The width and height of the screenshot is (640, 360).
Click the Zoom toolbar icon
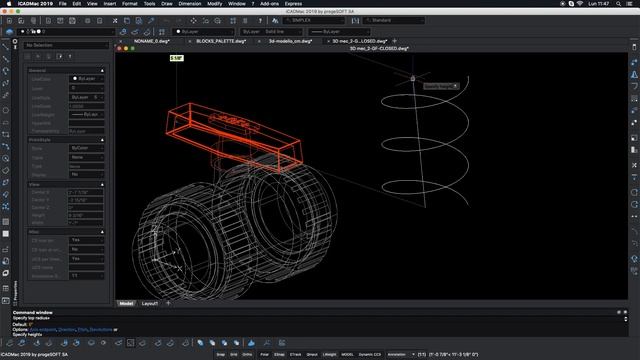218,20
